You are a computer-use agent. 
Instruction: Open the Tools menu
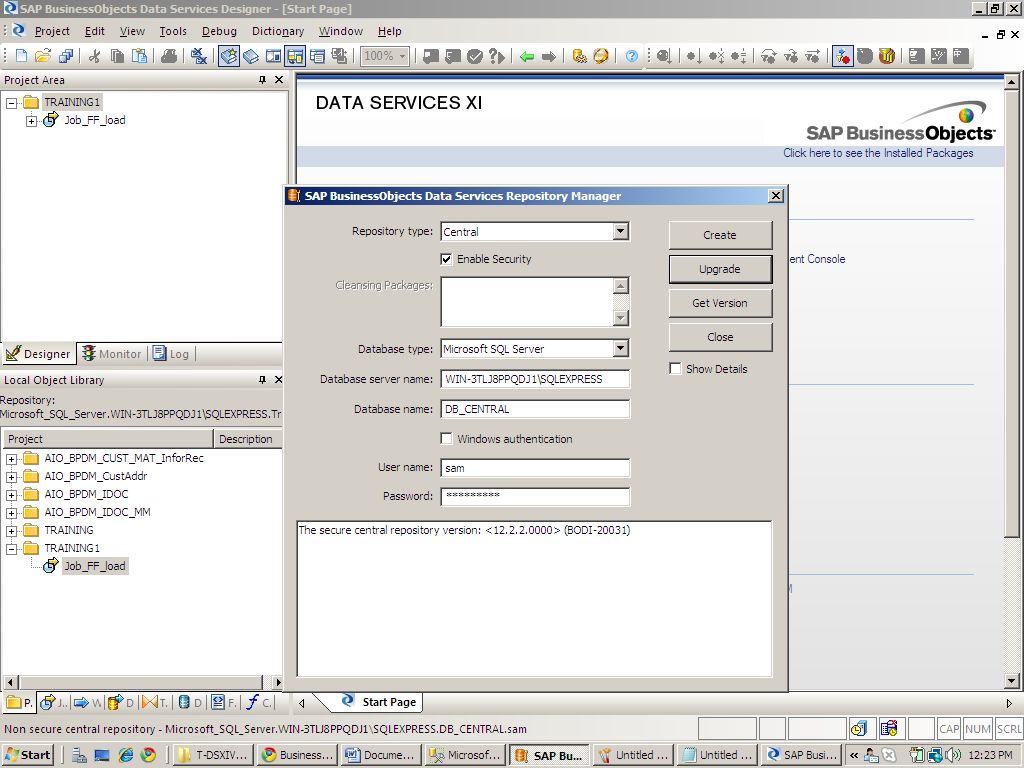pos(173,31)
